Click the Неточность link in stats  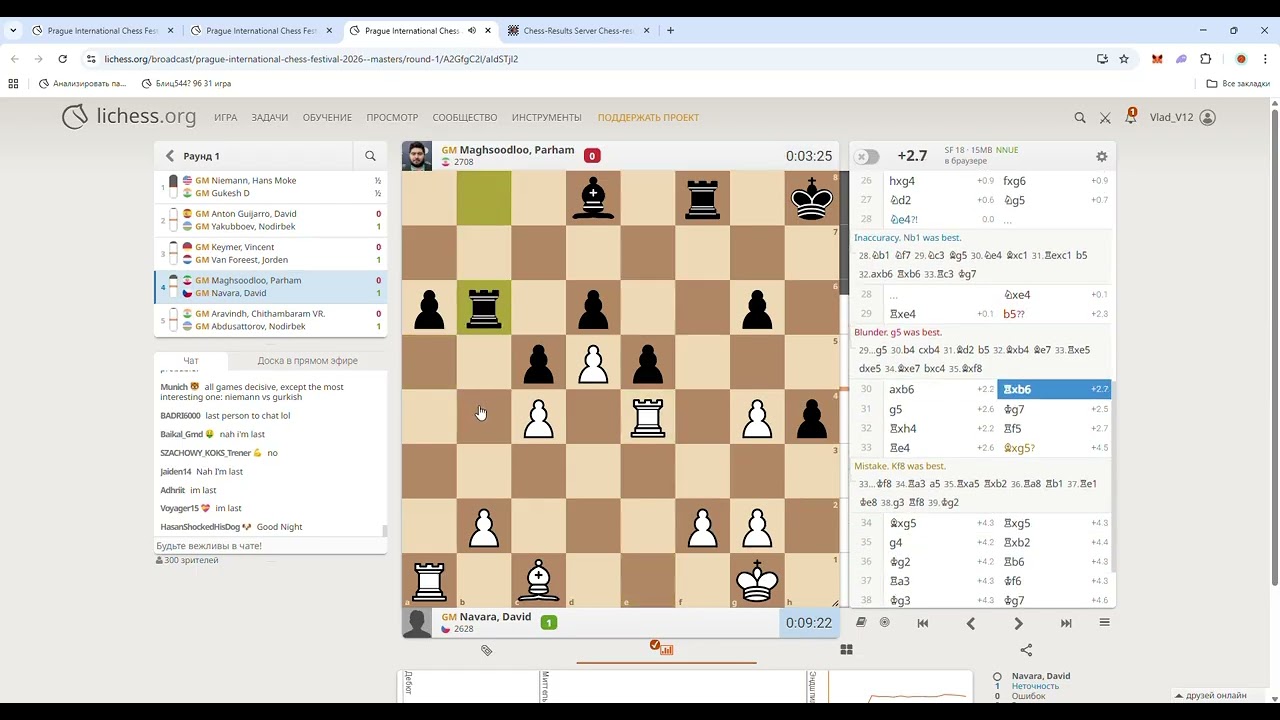click(x=1035, y=686)
